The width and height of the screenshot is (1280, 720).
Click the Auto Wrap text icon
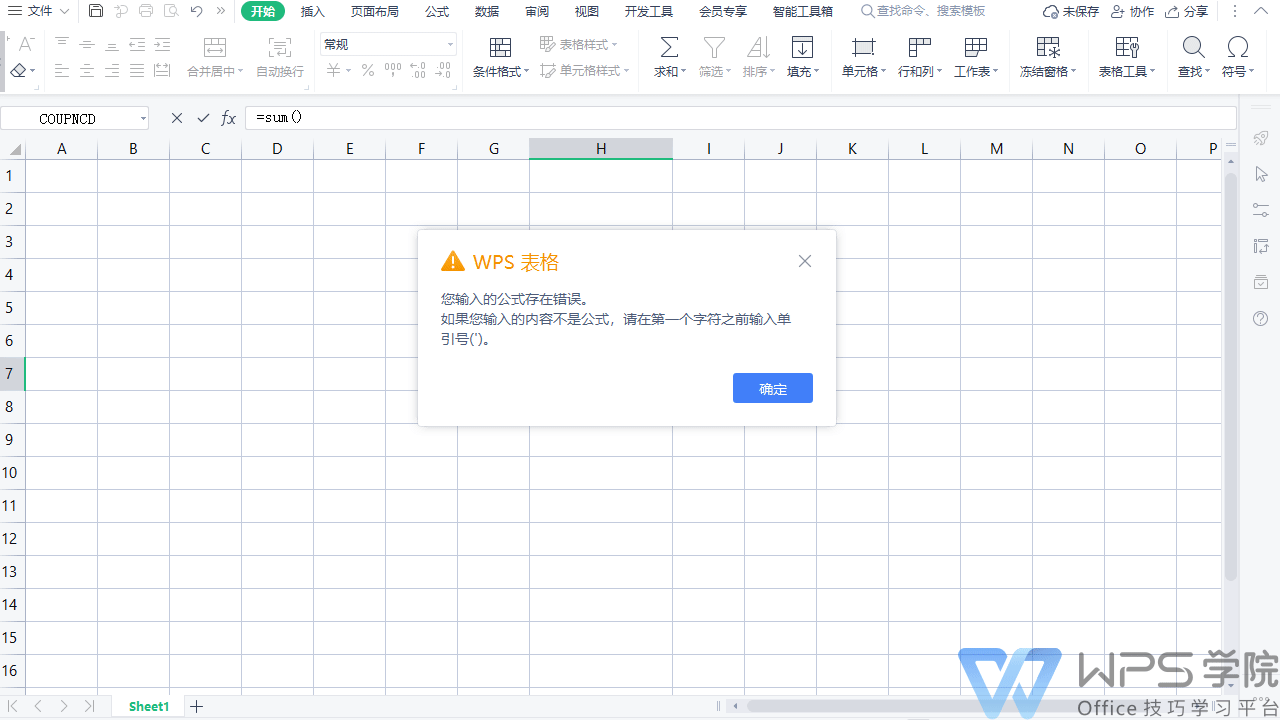pyautogui.click(x=280, y=47)
